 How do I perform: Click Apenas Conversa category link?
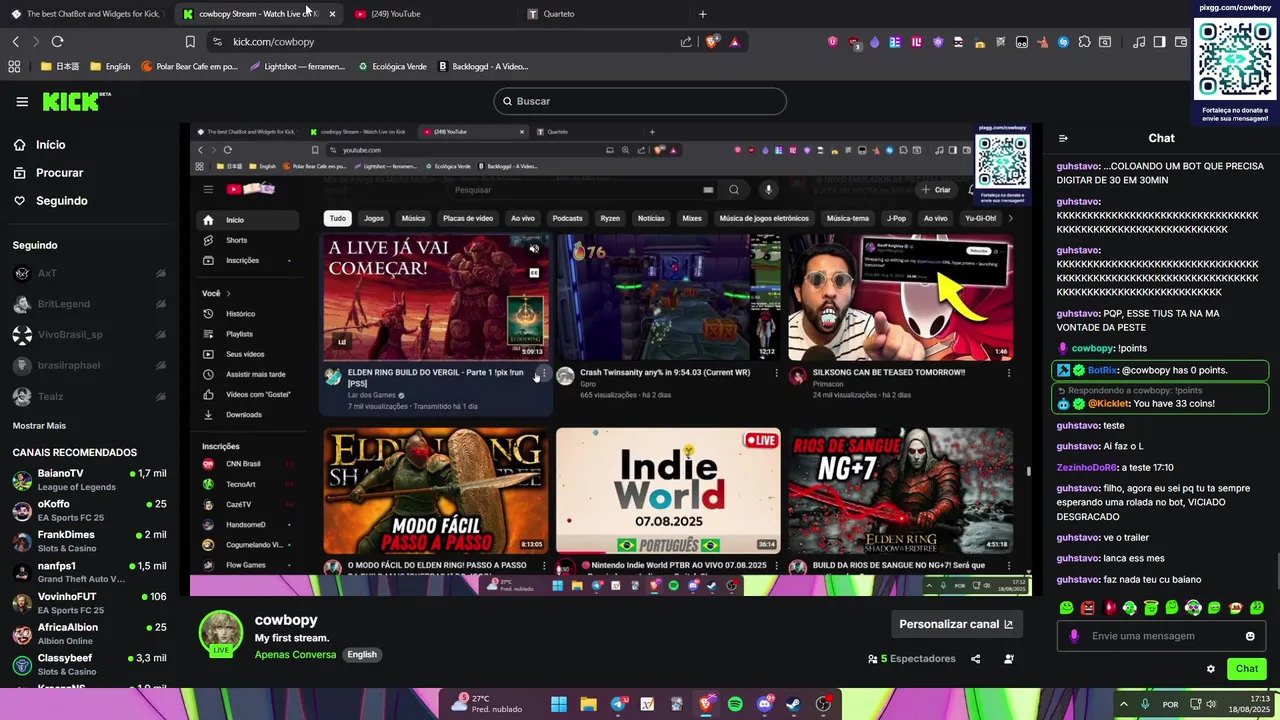pyautogui.click(x=295, y=655)
